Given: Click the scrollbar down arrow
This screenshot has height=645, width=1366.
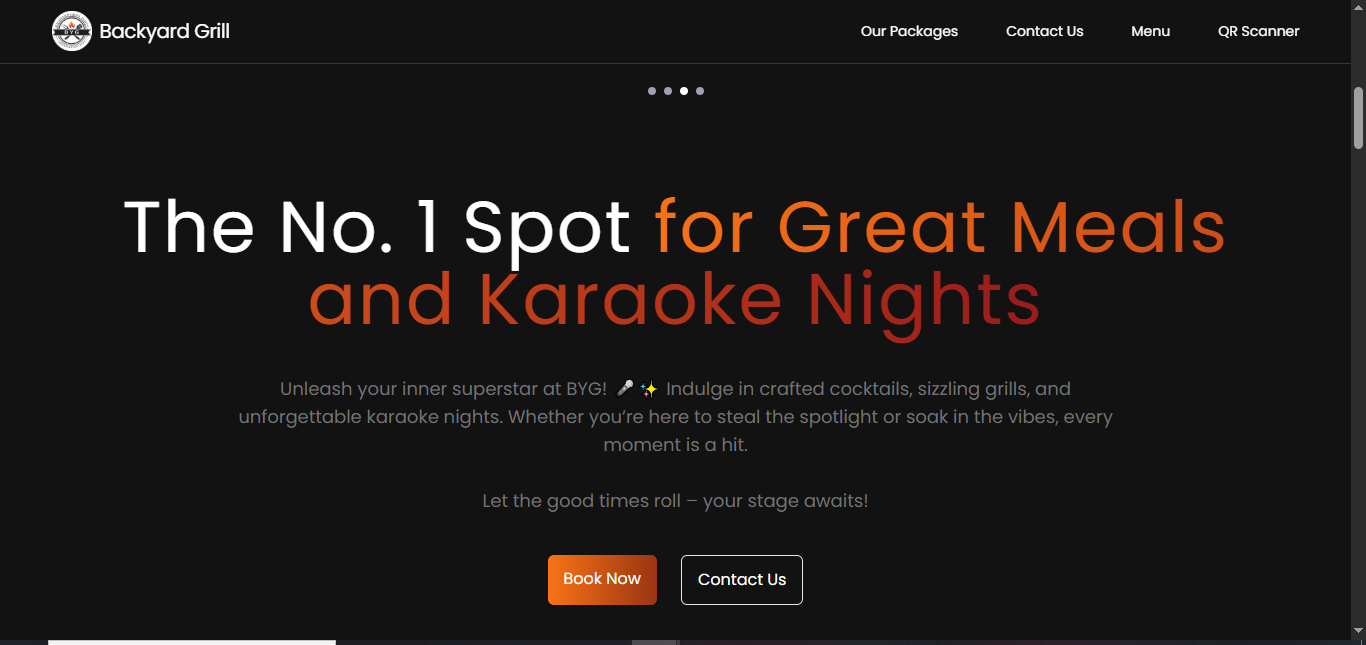Looking at the screenshot, I should point(1358,631).
